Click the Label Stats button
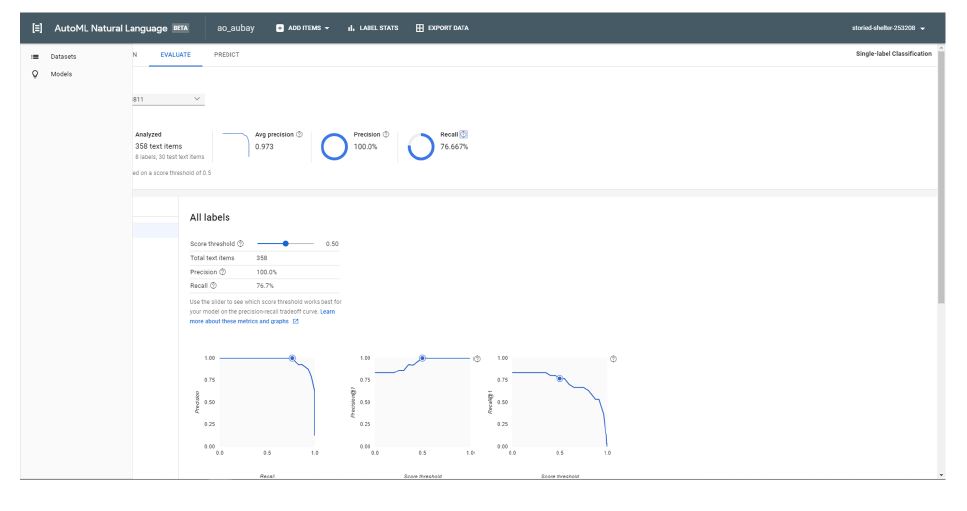The image size is (967, 511). (x=373, y=28)
